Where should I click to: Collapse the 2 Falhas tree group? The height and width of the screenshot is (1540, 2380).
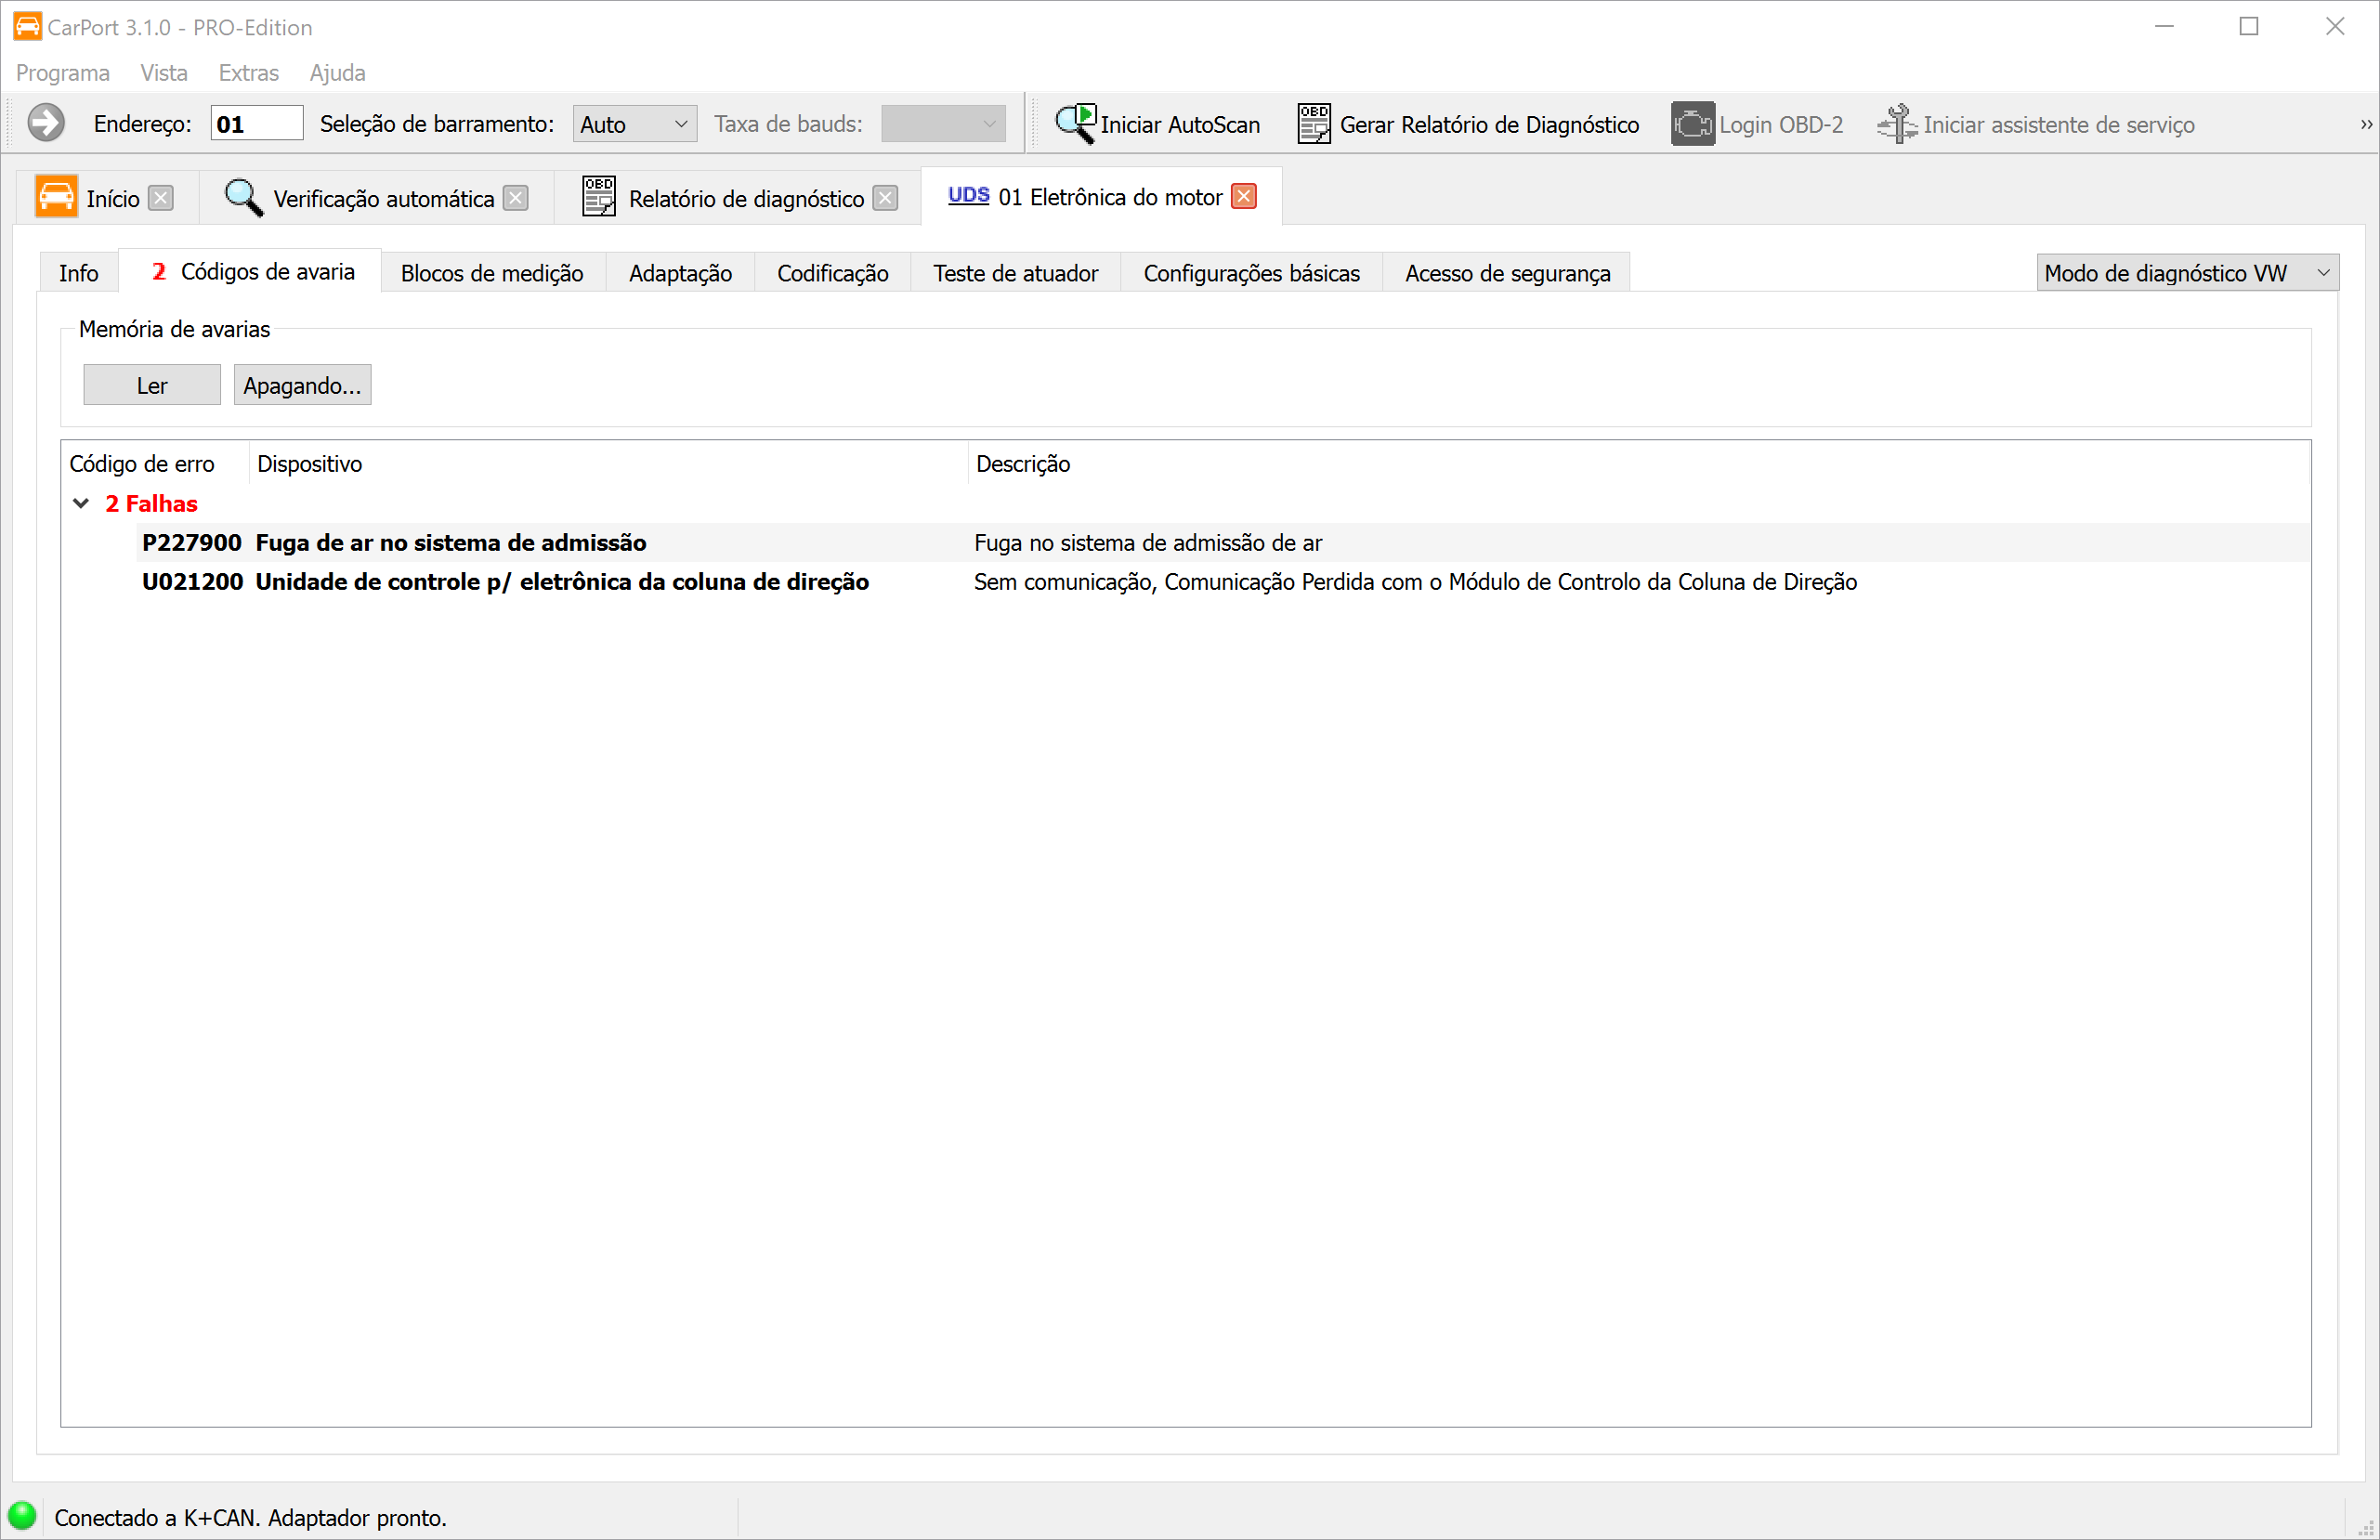pos(81,504)
